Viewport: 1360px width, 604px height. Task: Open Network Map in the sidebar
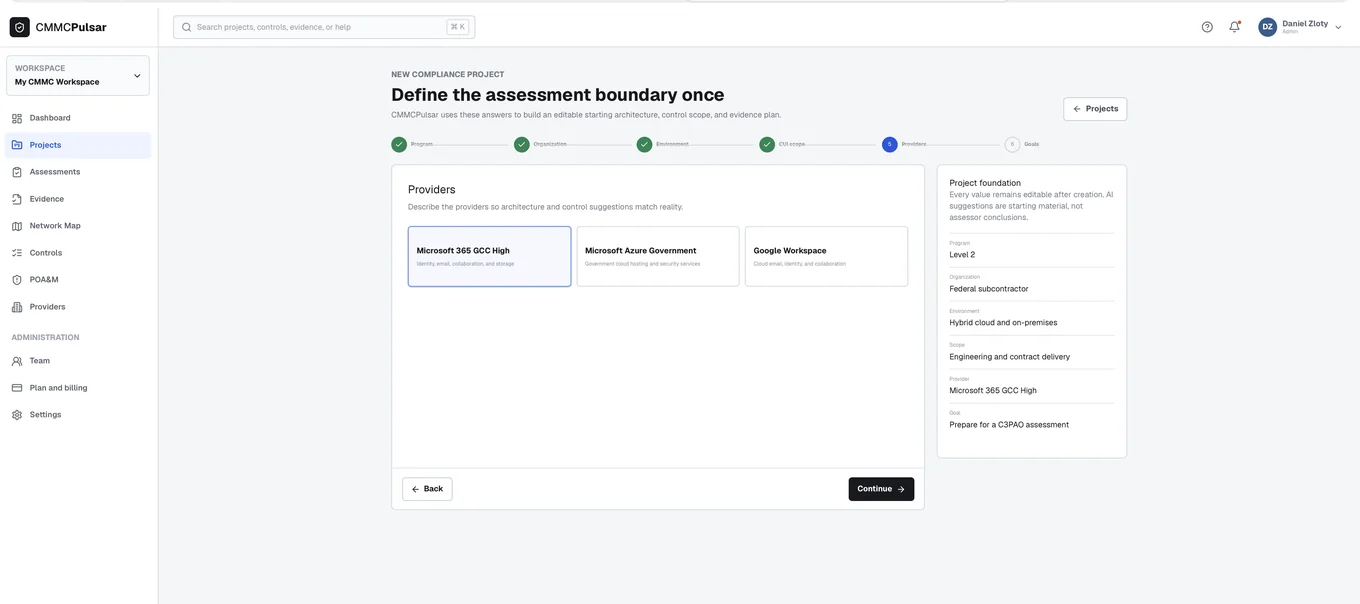coord(78,226)
